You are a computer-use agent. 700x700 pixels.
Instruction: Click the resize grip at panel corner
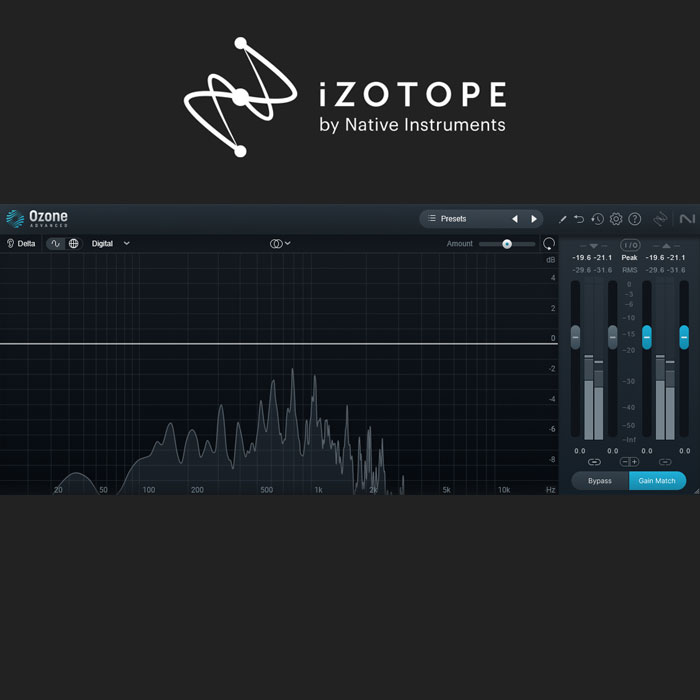point(697,491)
